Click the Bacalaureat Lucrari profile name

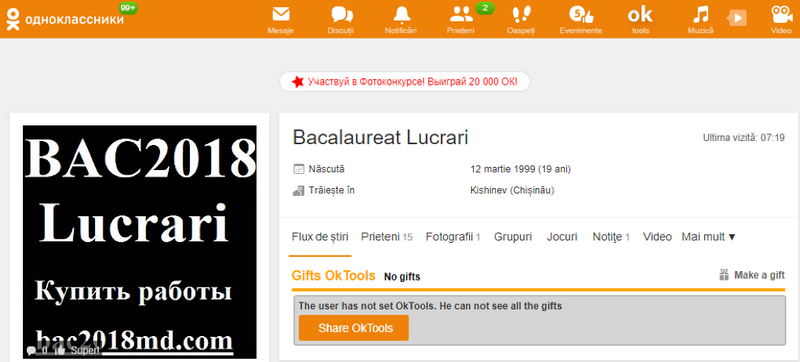(x=381, y=138)
